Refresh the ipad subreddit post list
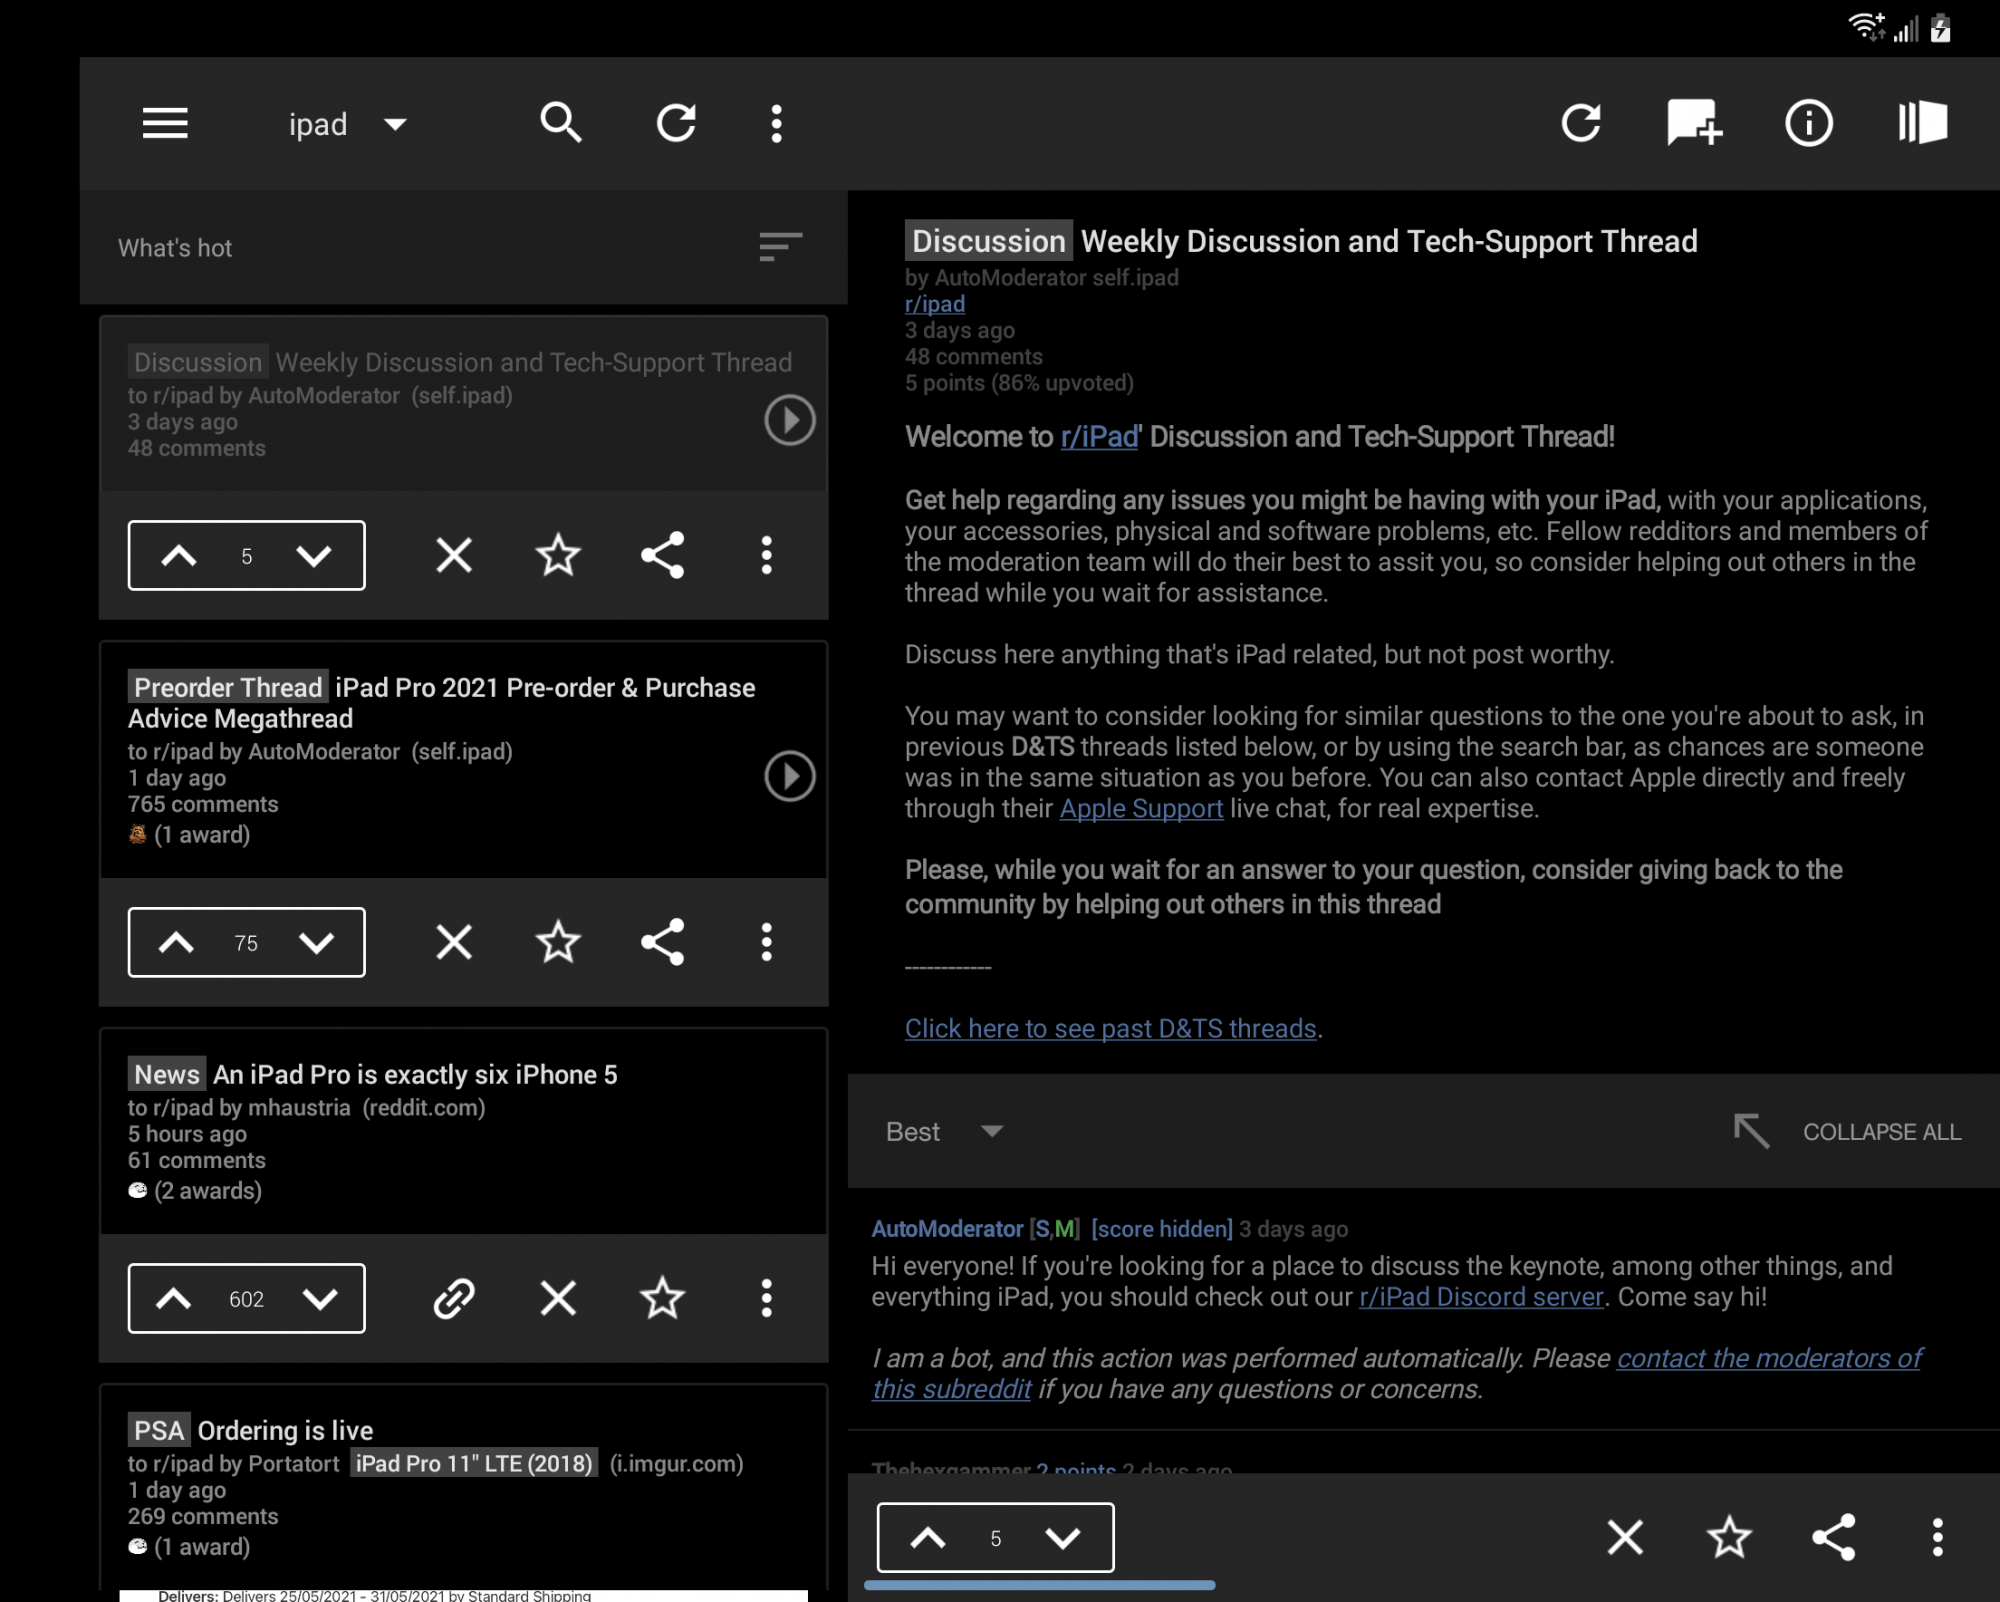 pos(676,124)
